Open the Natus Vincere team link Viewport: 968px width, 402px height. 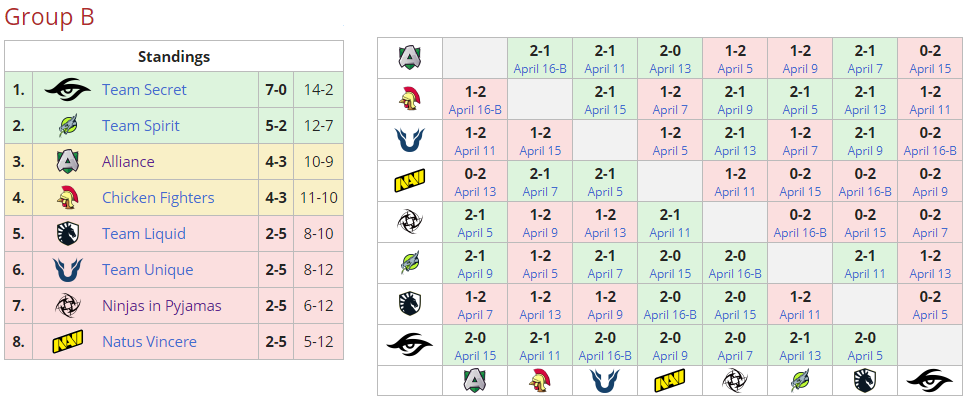tap(149, 341)
